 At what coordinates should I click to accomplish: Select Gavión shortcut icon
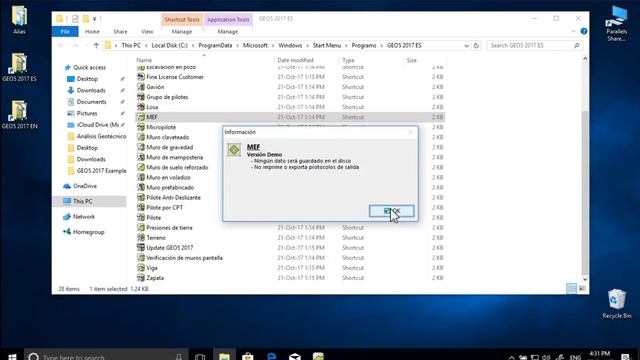[x=141, y=87]
